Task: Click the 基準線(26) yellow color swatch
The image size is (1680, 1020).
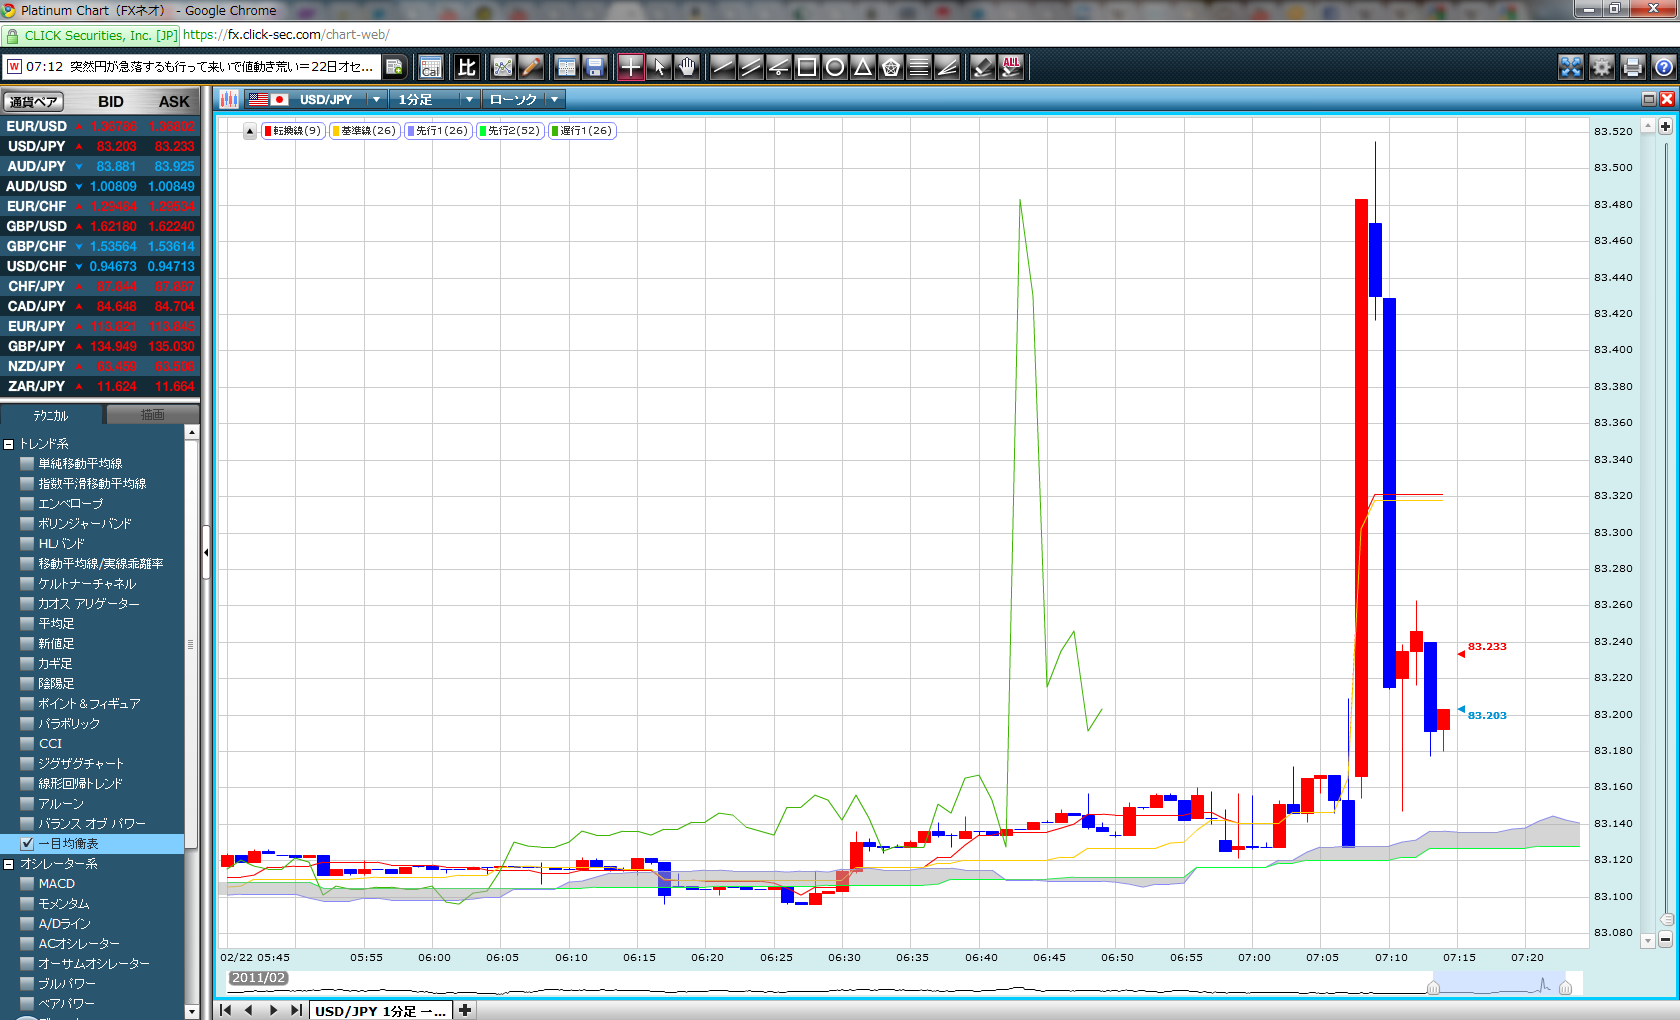Action: coord(336,131)
